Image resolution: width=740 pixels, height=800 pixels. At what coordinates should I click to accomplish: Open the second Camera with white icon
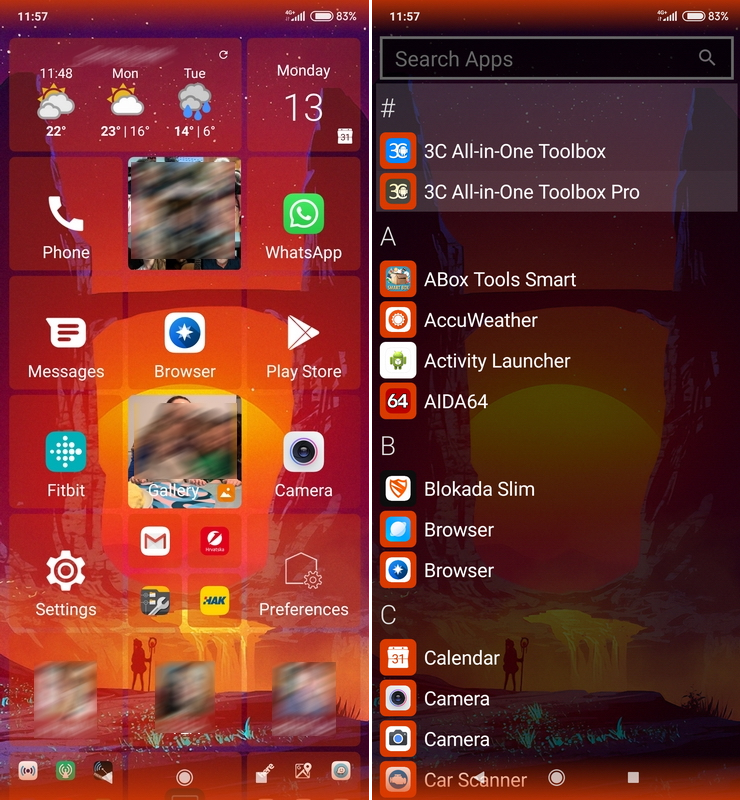coord(556,739)
